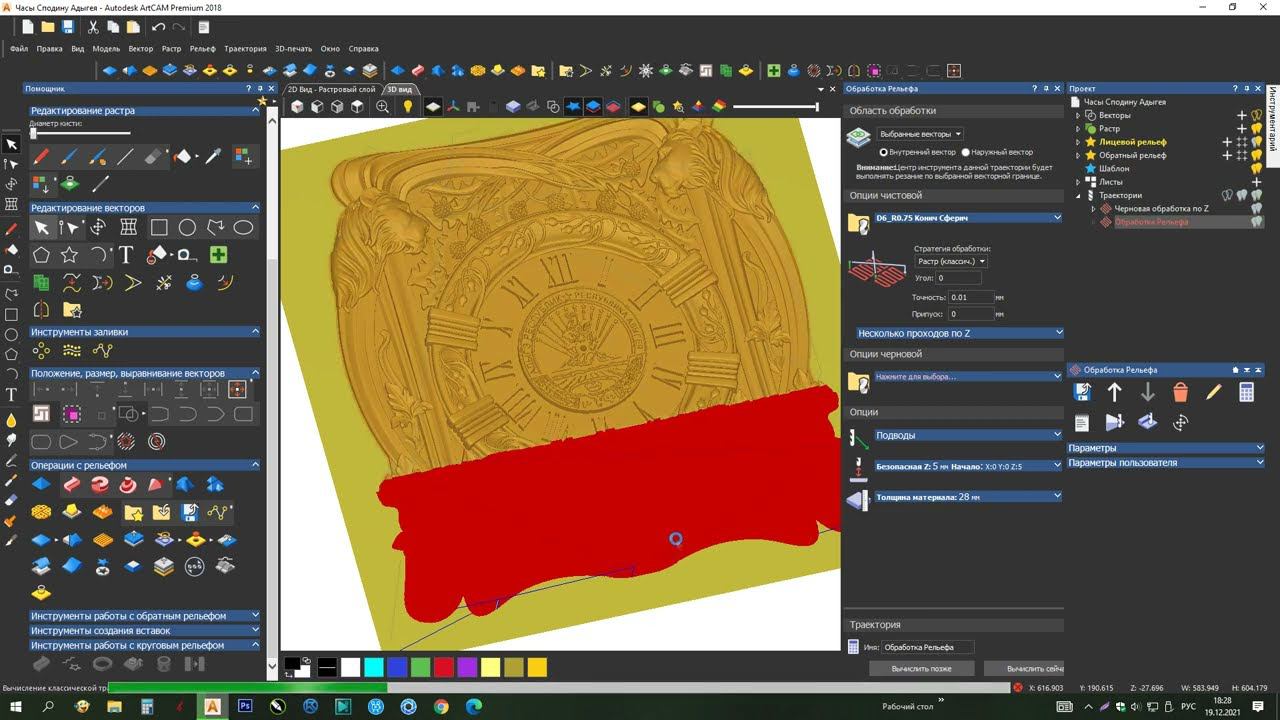
Task: Click the pencil edit toolpath icon
Action: tap(1213, 393)
